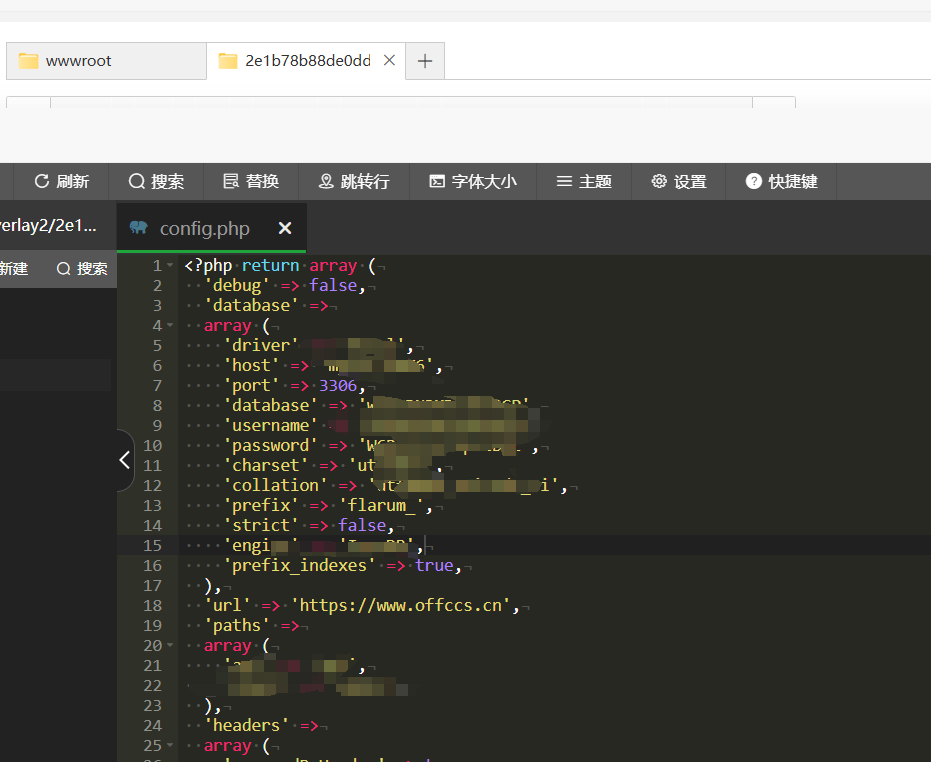931x762 pixels.
Task: Click the 'headers' key on line 24
Action: tap(246, 725)
